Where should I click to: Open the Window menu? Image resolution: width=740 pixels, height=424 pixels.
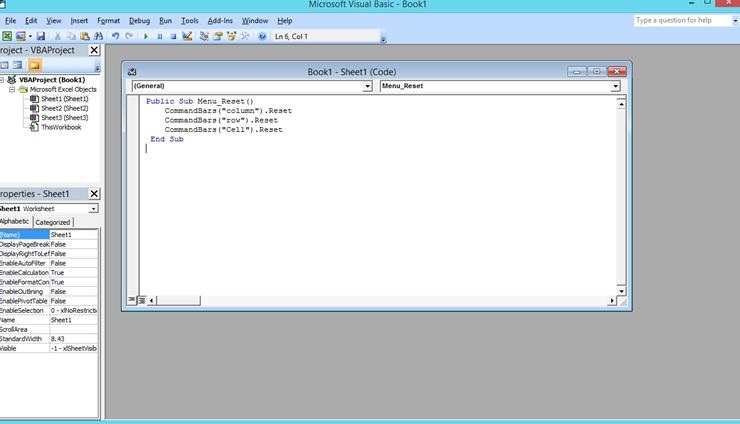click(x=255, y=21)
